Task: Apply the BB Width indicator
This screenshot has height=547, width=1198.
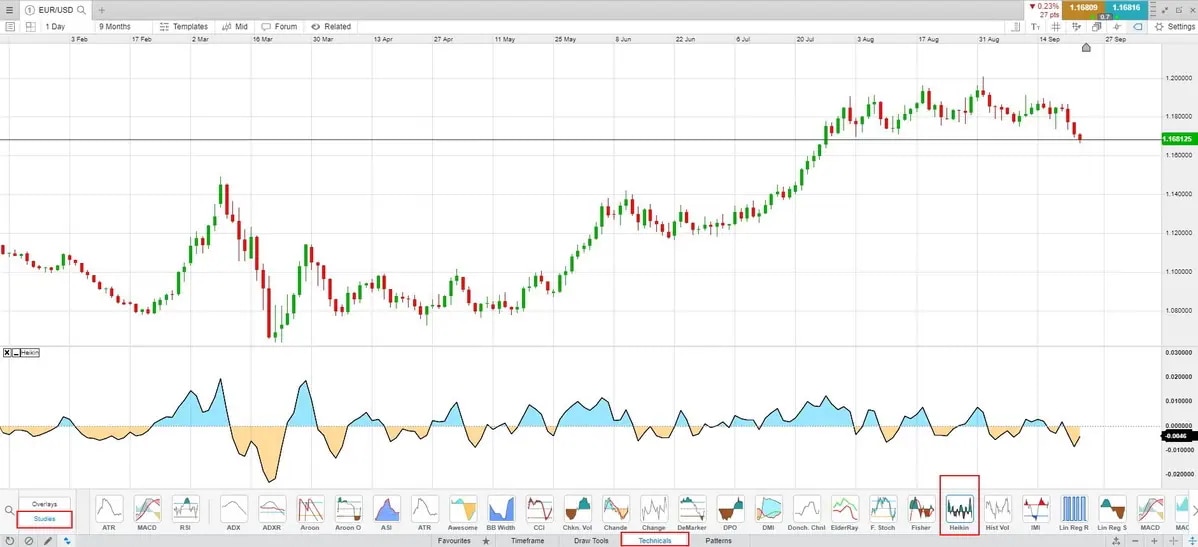Action: [499, 510]
